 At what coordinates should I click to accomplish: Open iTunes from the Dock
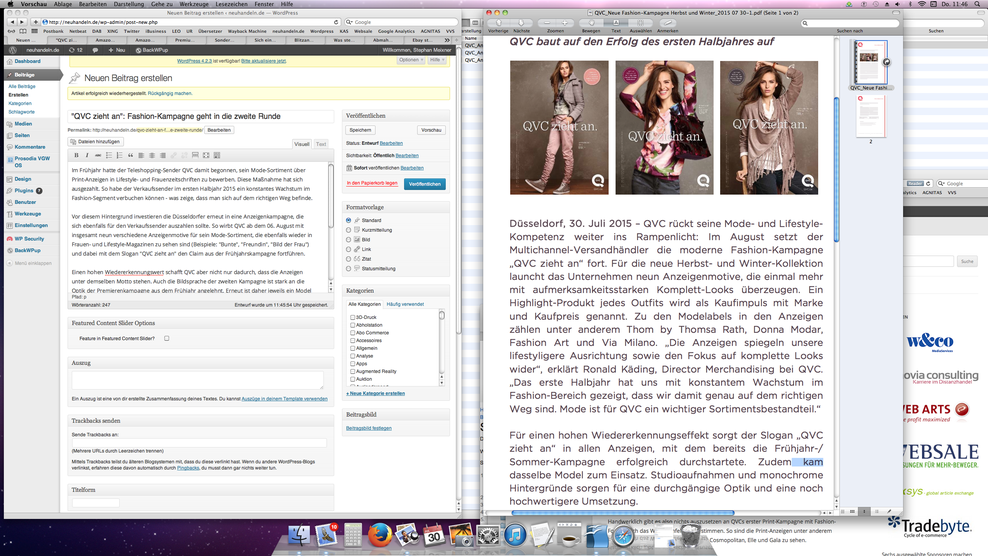515,535
